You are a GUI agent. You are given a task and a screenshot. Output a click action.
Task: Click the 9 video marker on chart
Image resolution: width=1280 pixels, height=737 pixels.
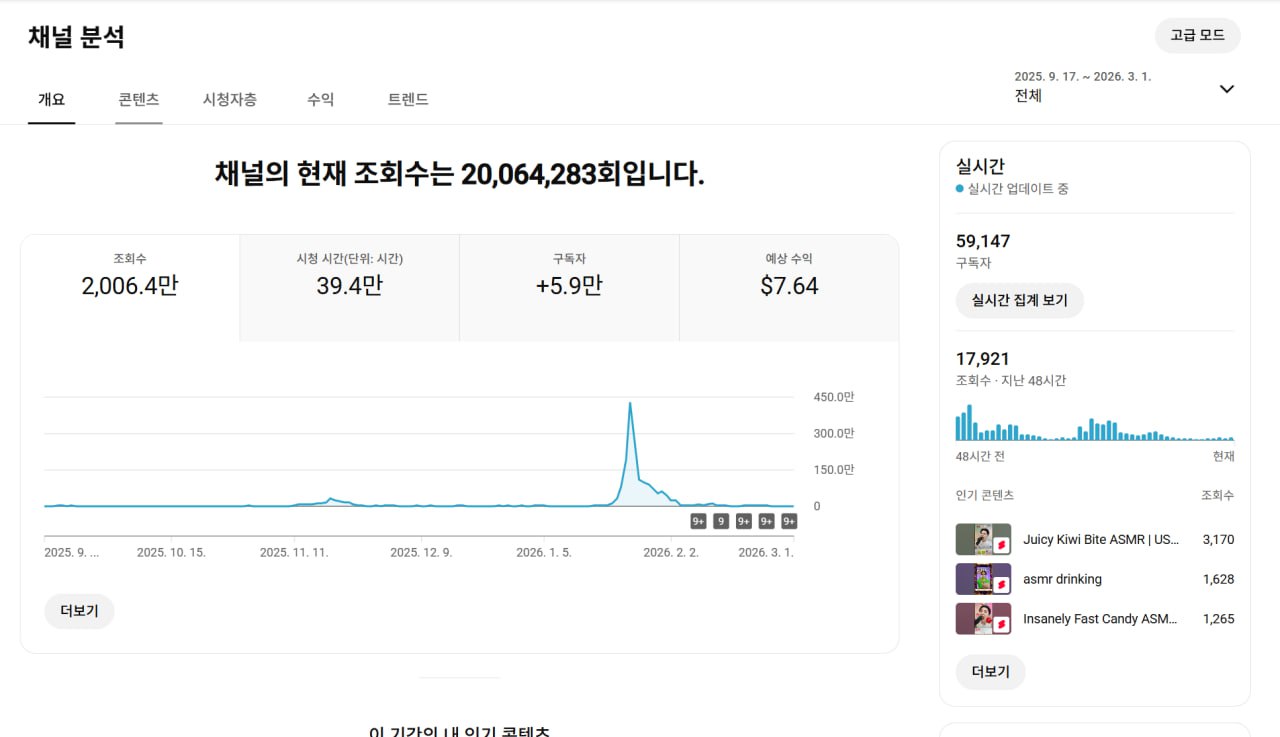point(721,521)
